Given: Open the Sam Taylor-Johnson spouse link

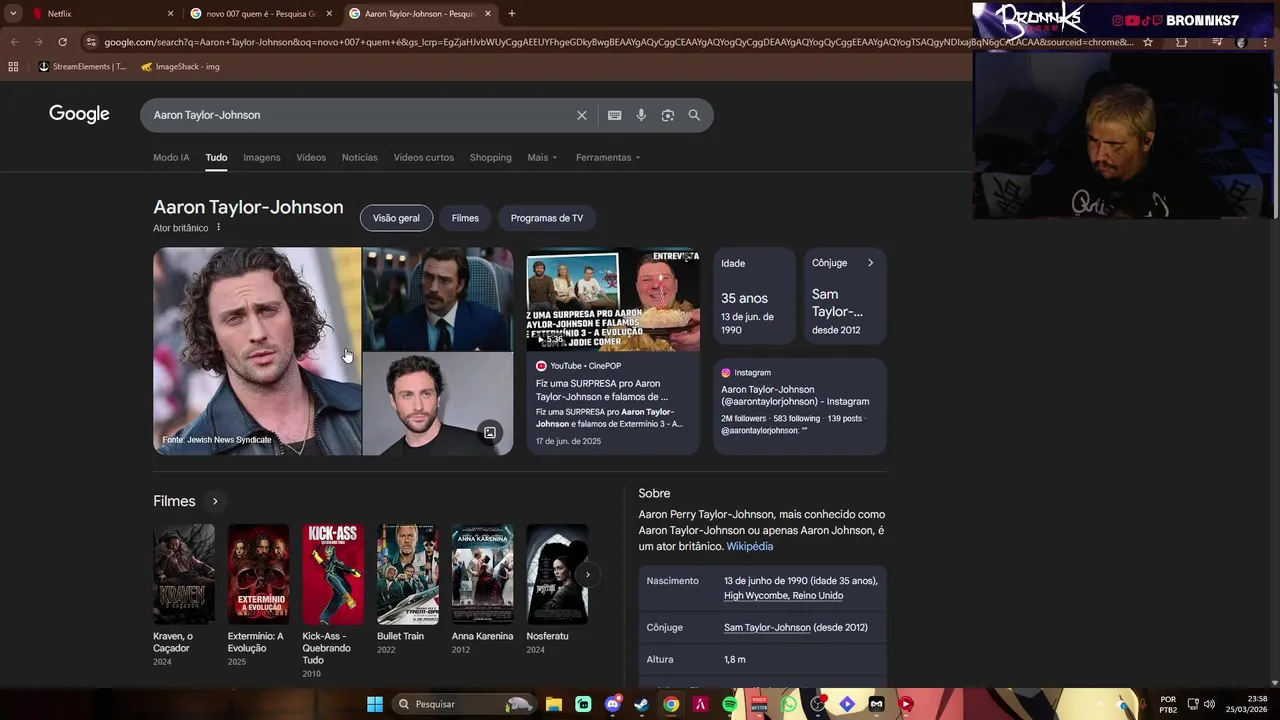Looking at the screenshot, I should coord(767,627).
